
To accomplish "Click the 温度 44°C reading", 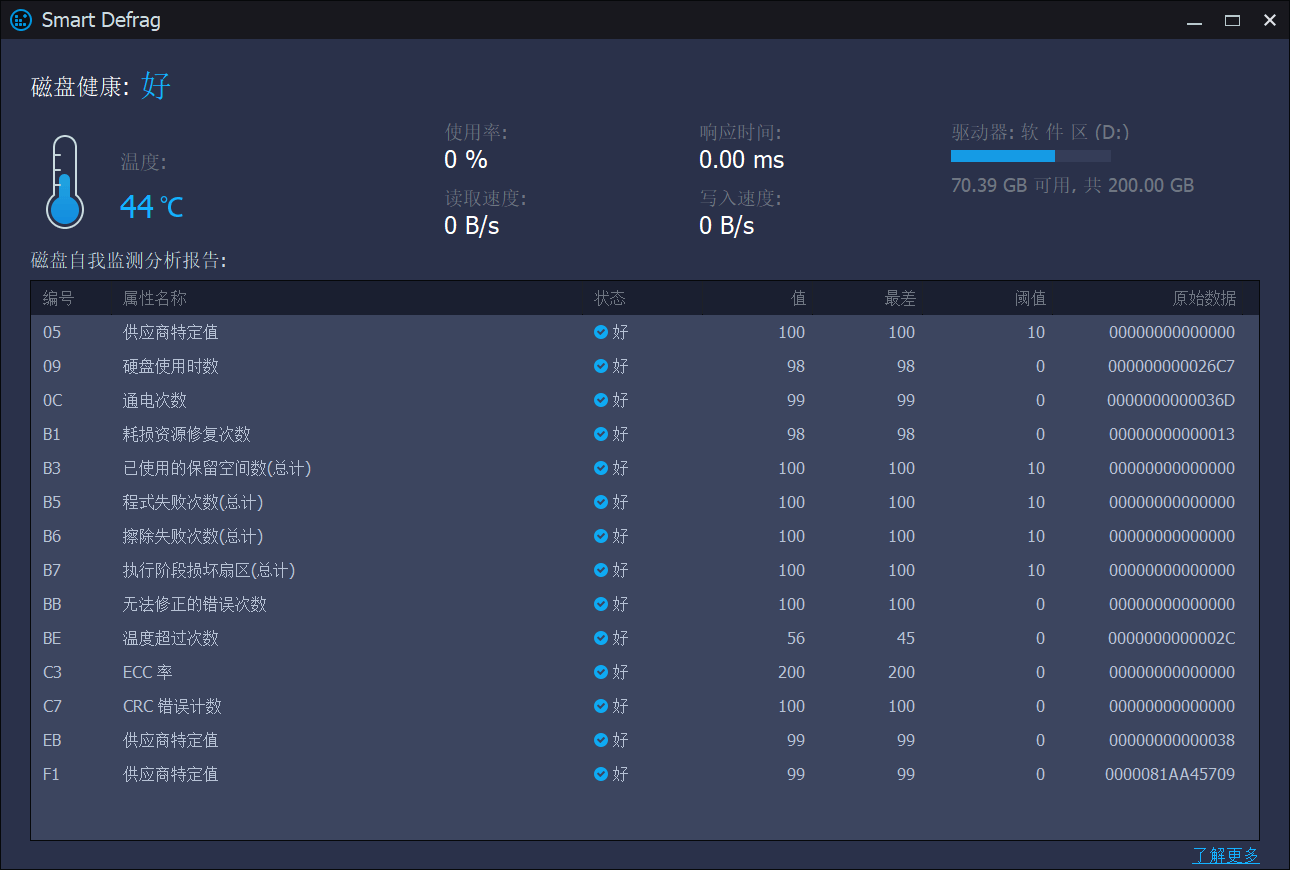I will point(151,206).
